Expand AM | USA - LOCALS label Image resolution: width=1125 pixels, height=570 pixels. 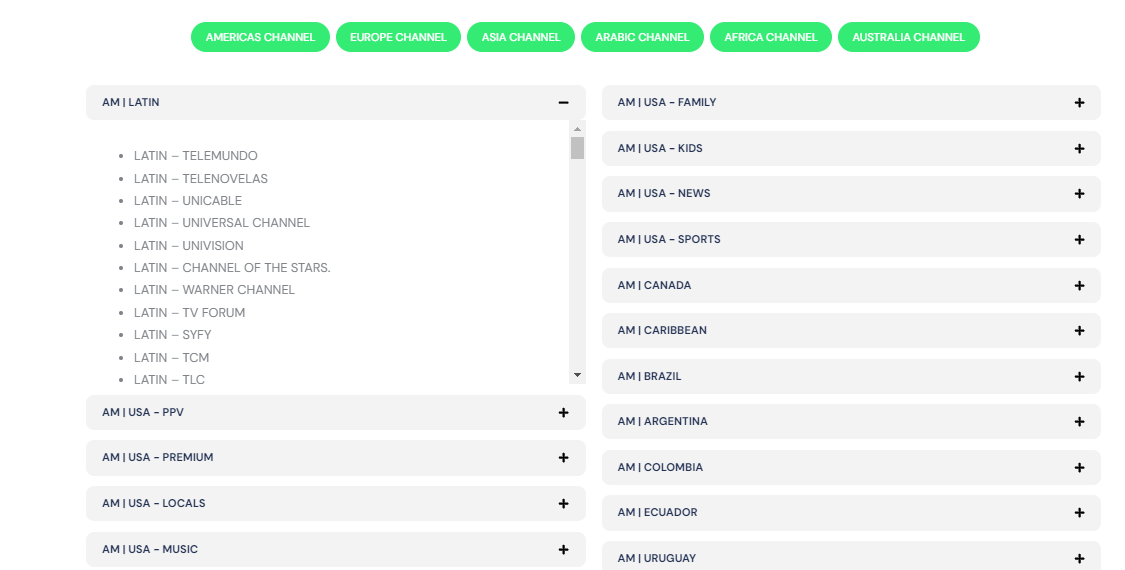click(154, 503)
